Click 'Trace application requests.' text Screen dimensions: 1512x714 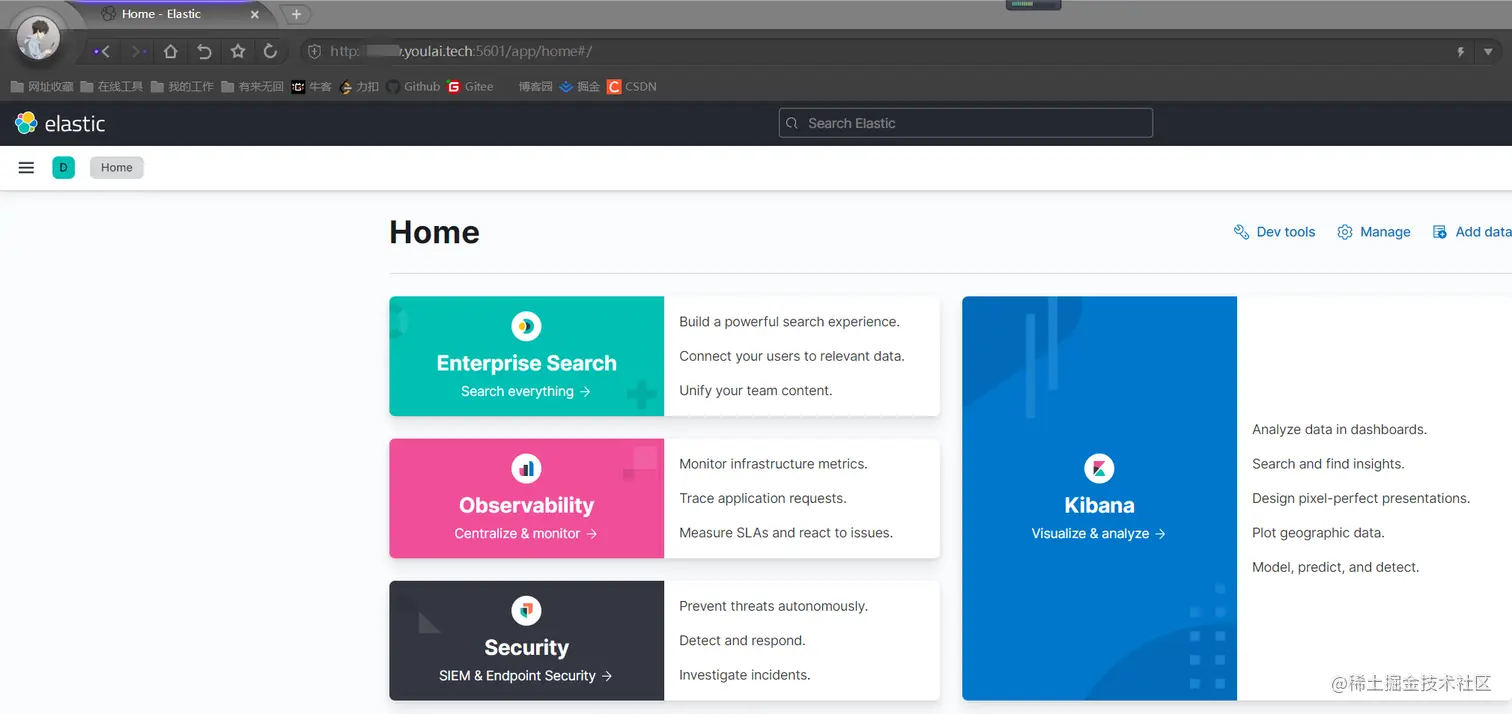pyautogui.click(x=763, y=498)
